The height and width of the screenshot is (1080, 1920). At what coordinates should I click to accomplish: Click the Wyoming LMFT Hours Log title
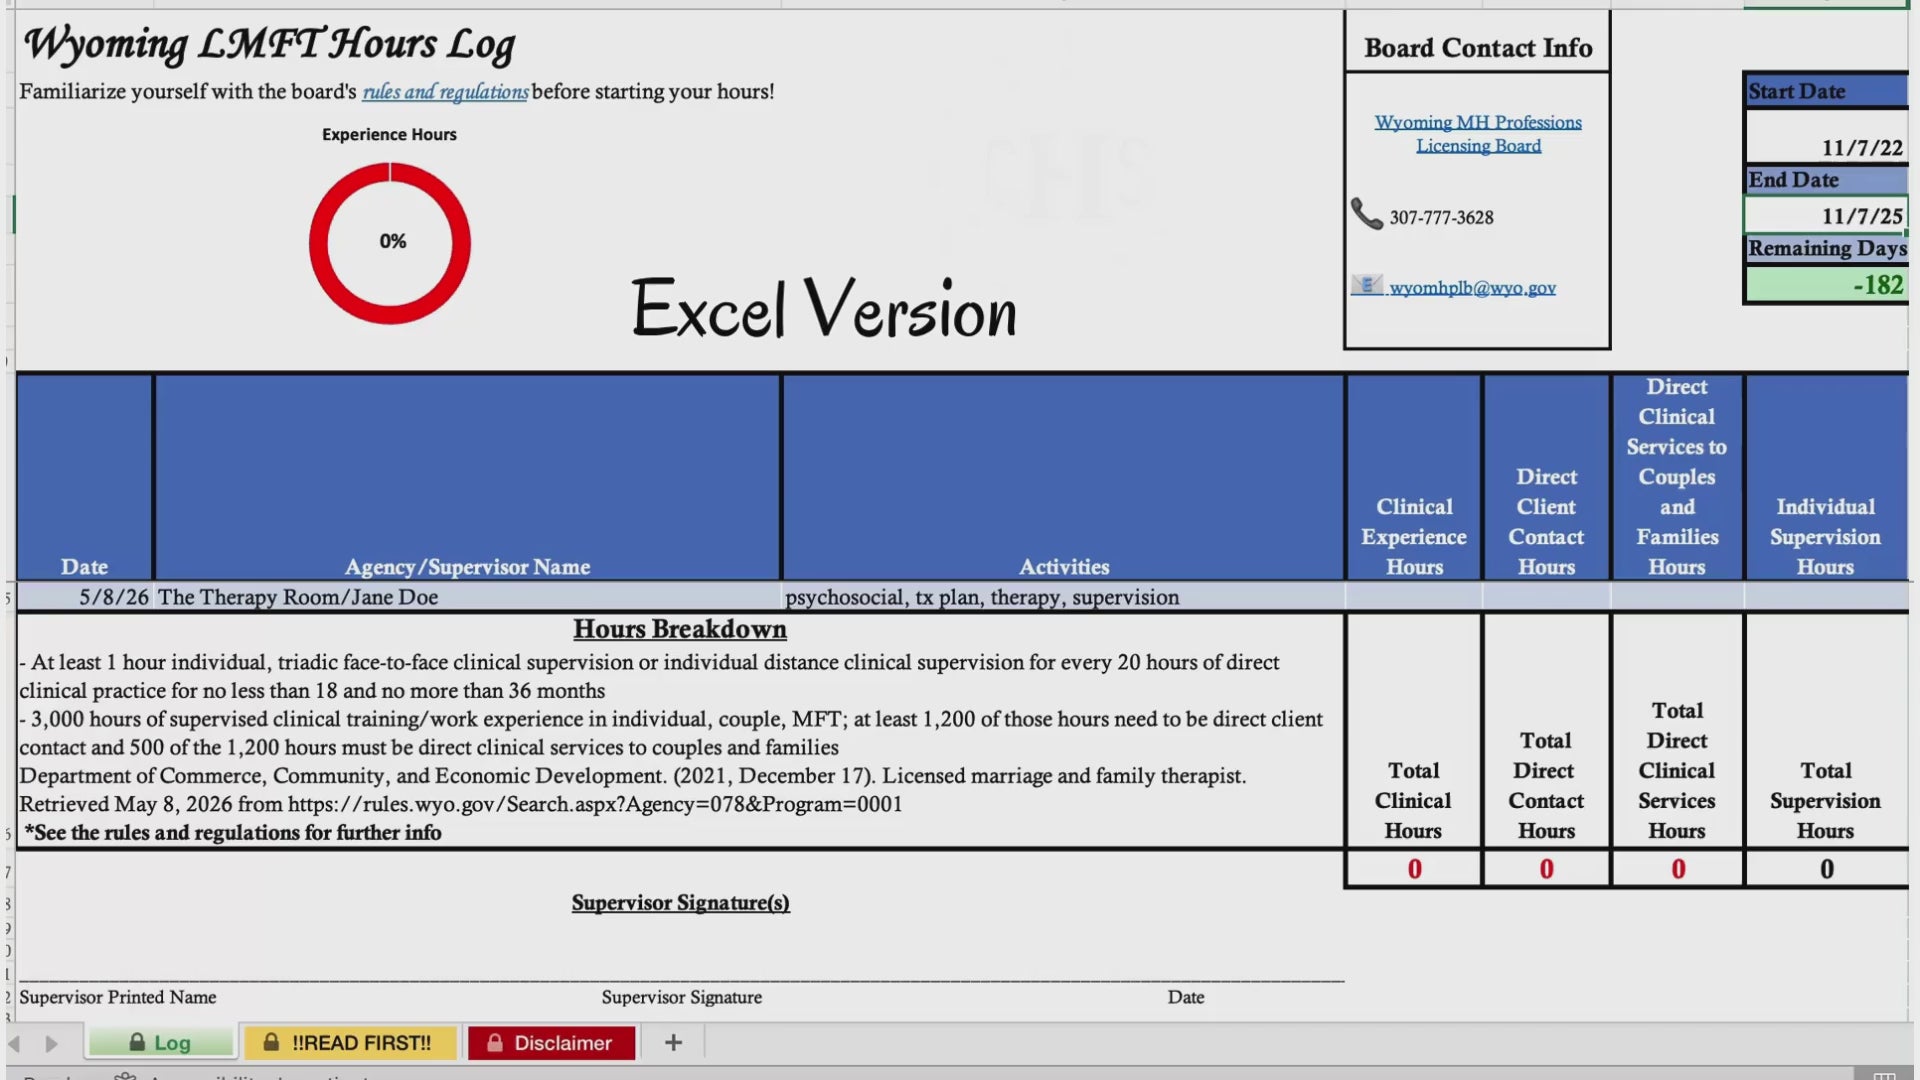click(x=269, y=45)
